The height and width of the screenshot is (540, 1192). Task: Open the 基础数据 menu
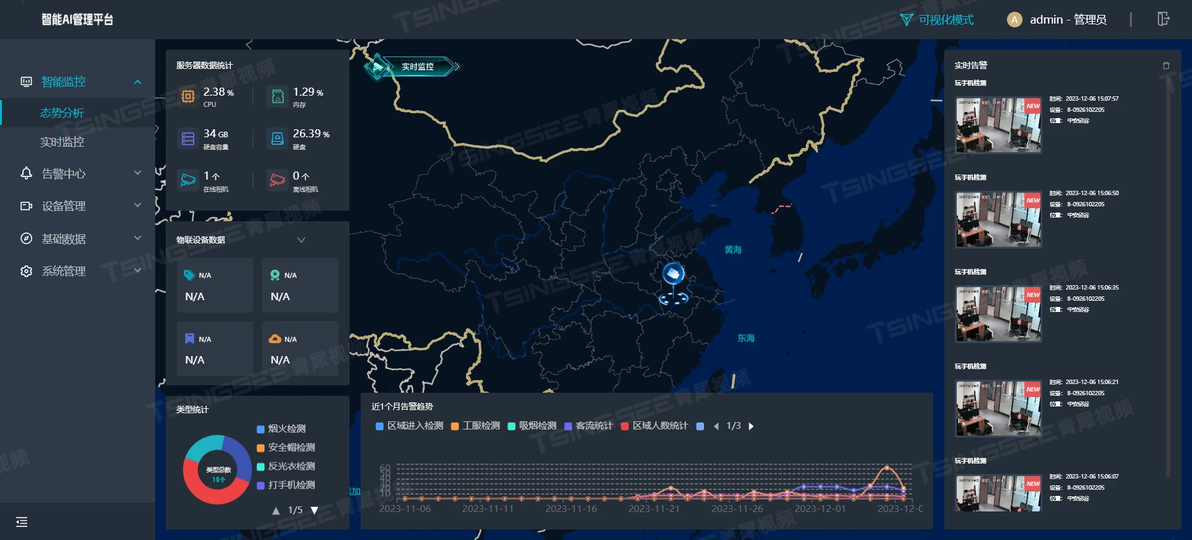pyautogui.click(x=78, y=238)
